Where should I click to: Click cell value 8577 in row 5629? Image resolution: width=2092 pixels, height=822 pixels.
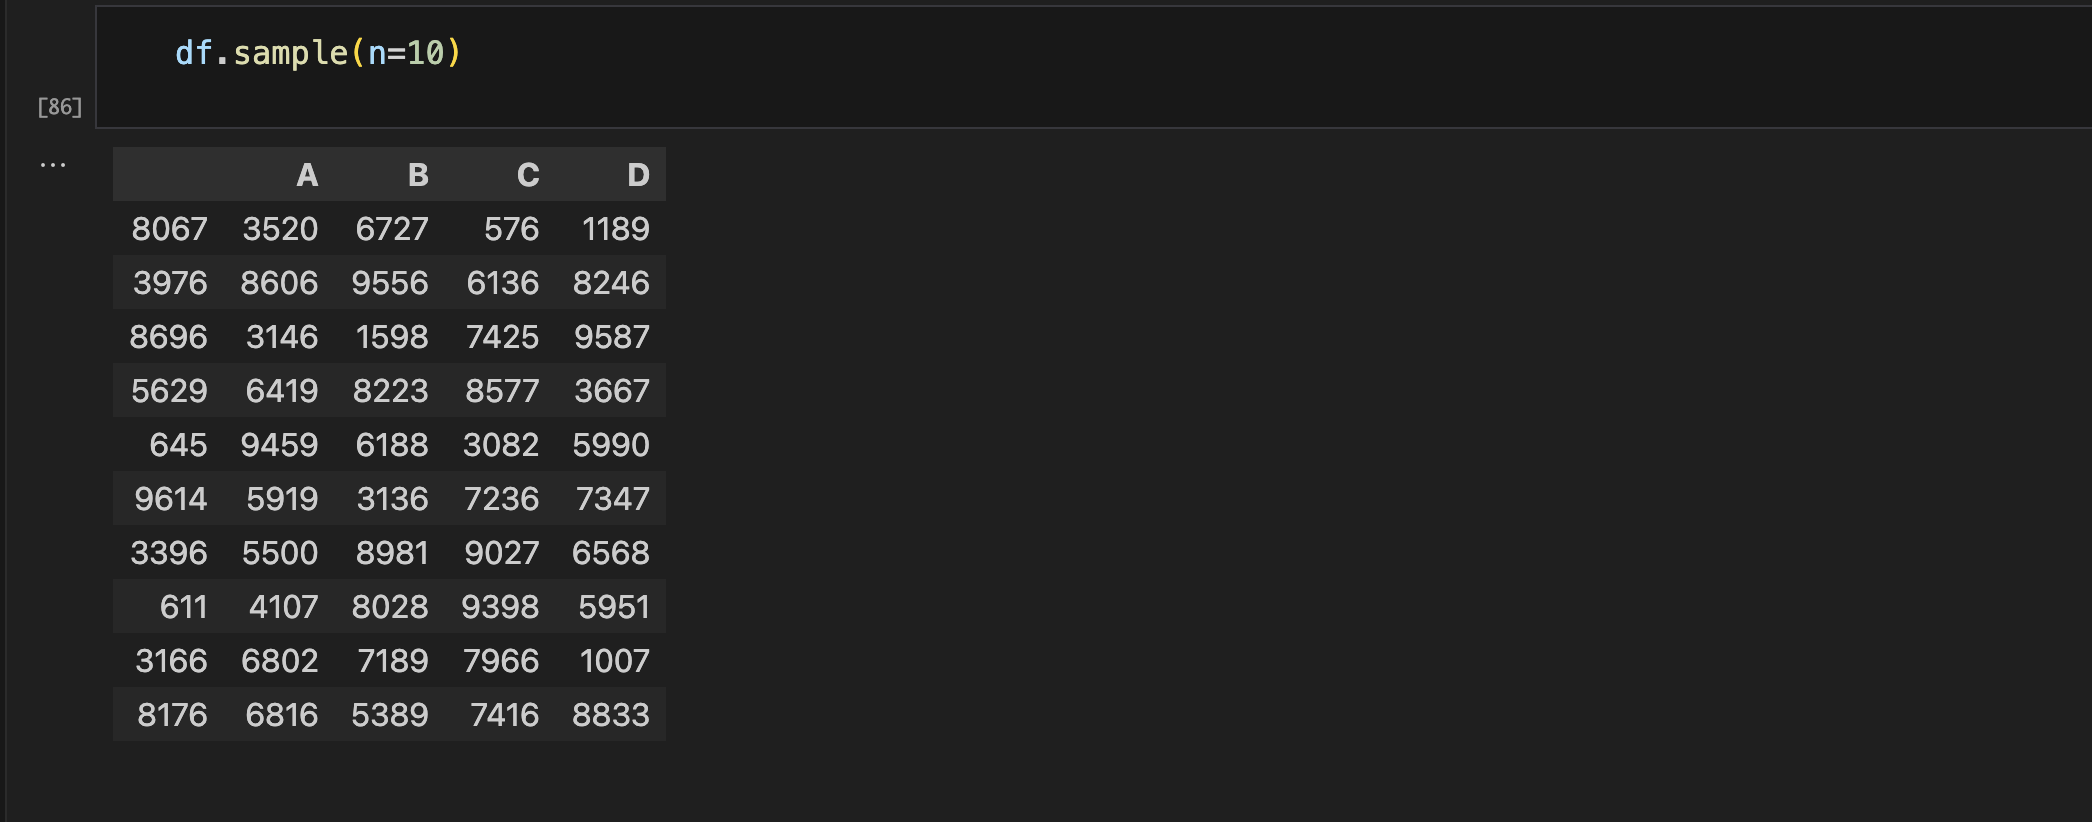pos(502,391)
